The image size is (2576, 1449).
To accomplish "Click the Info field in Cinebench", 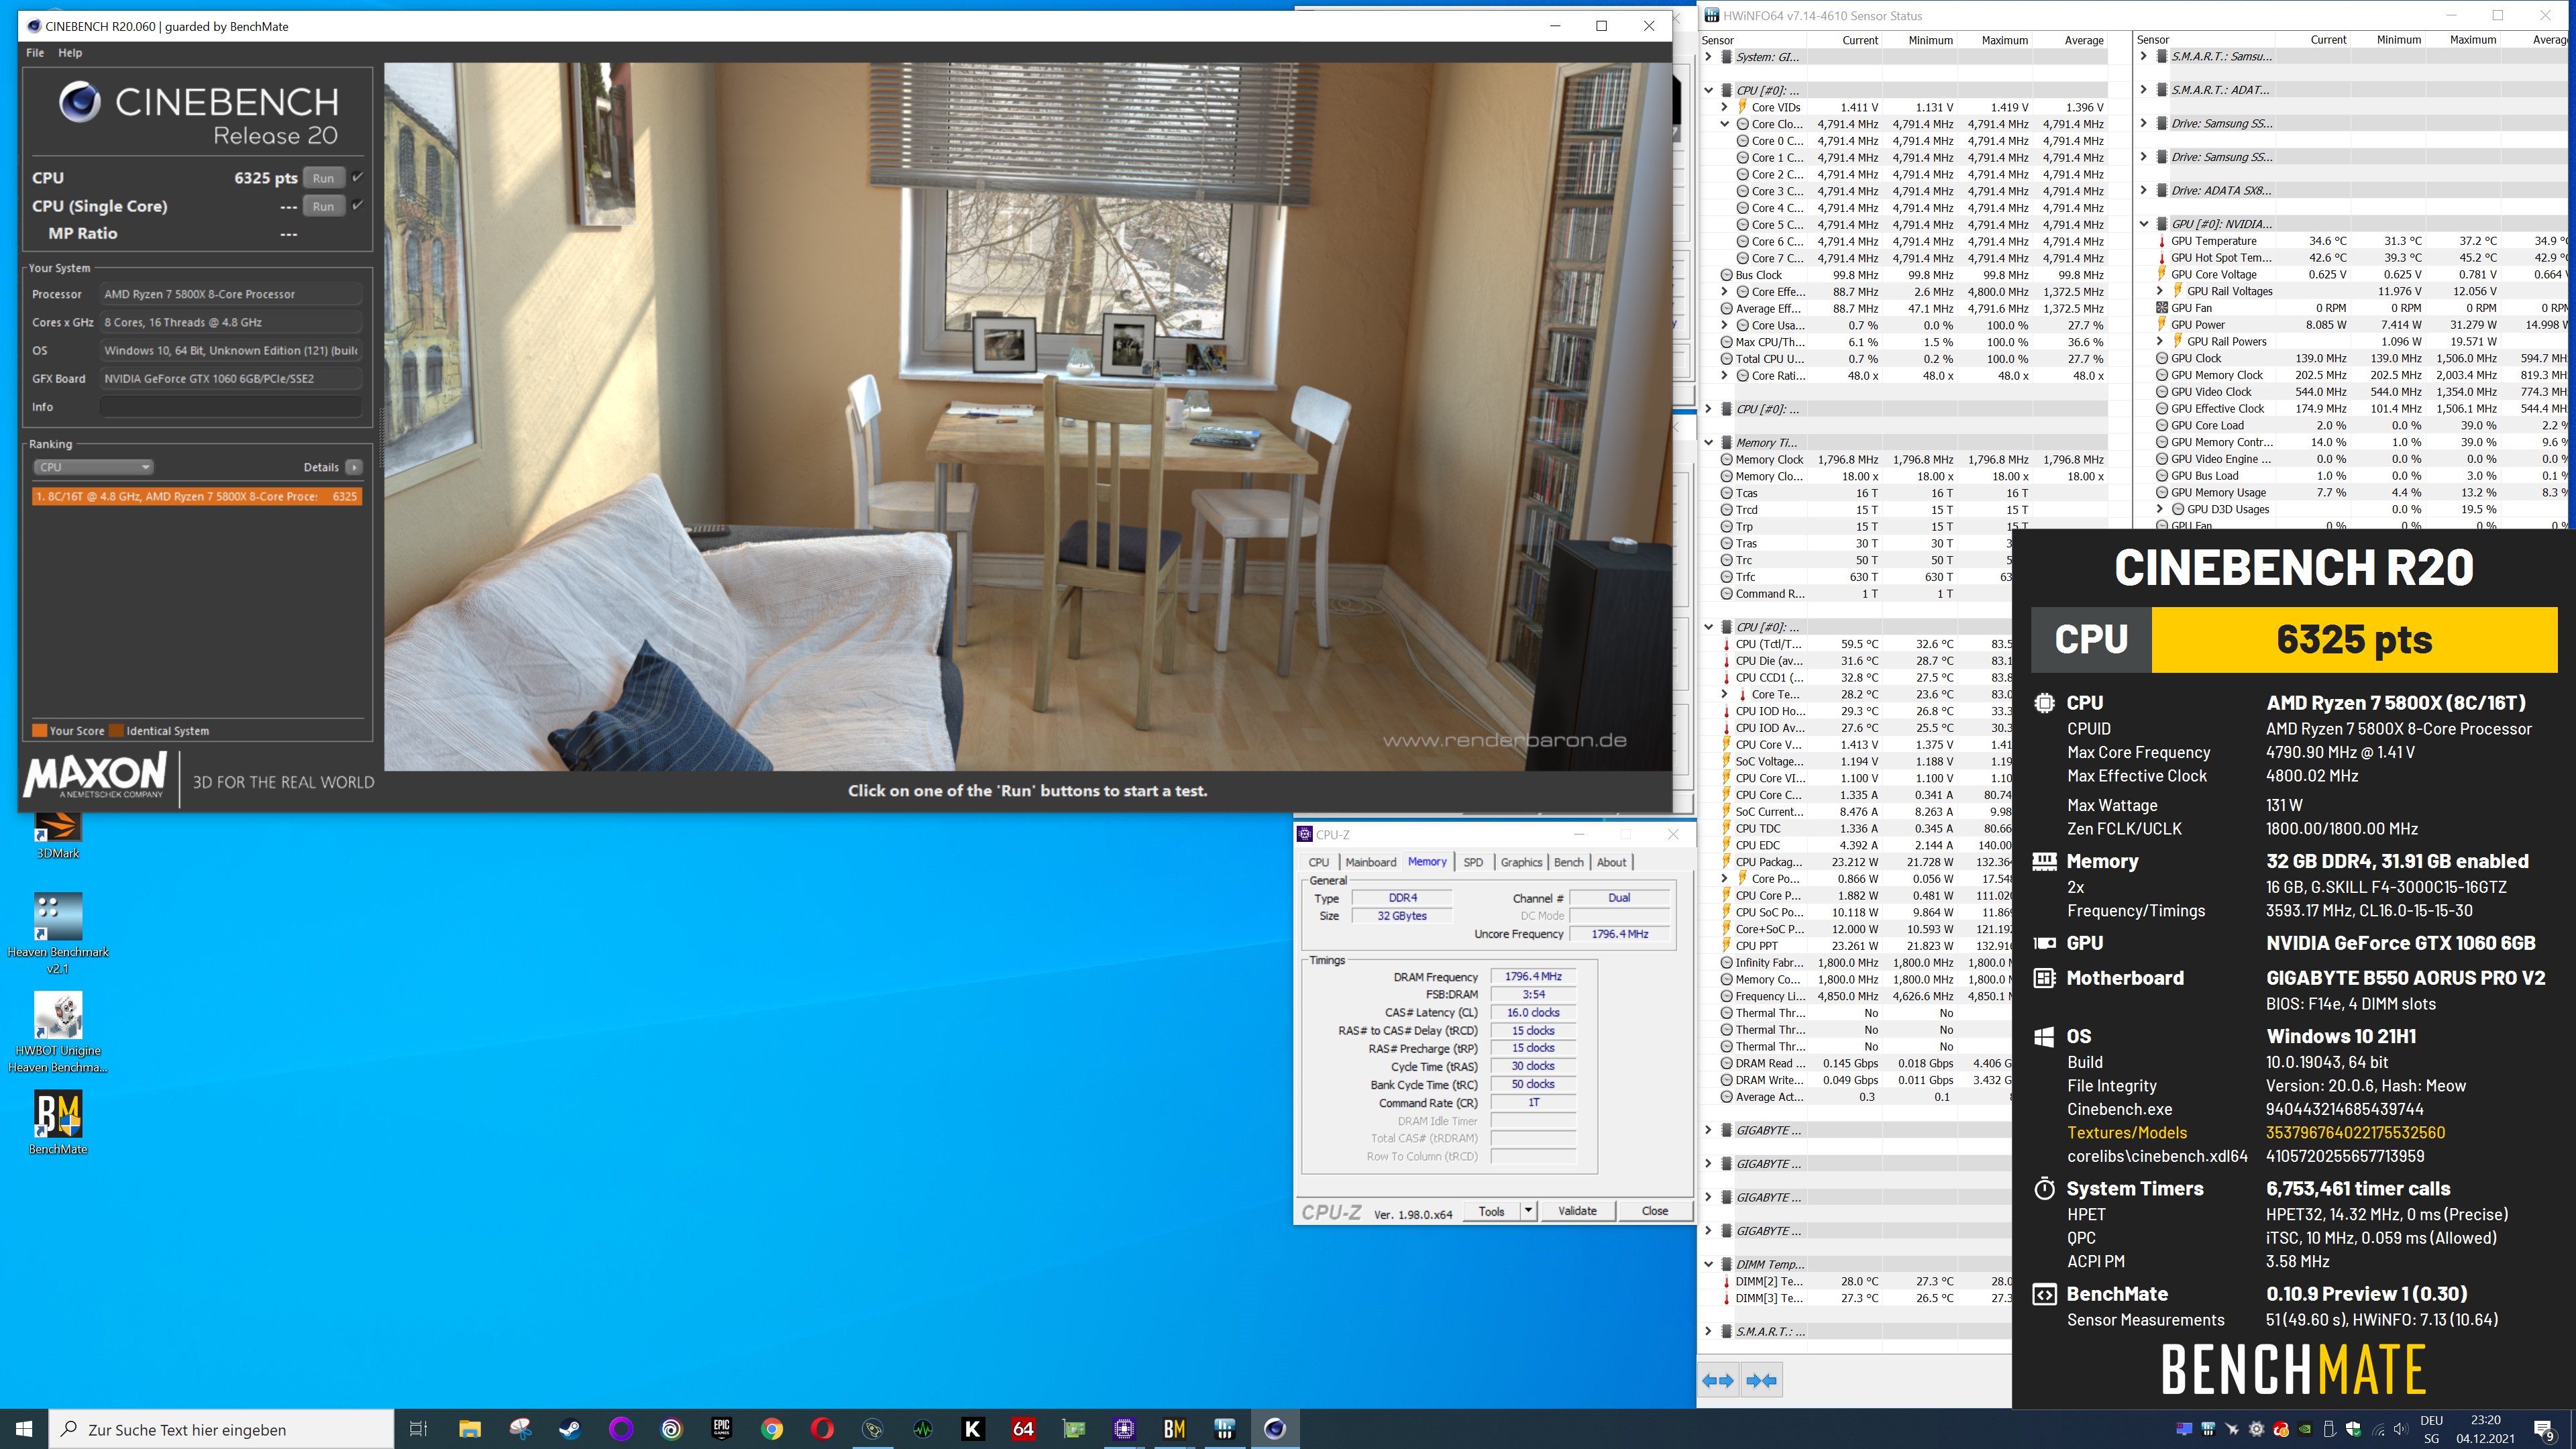I will [x=231, y=407].
